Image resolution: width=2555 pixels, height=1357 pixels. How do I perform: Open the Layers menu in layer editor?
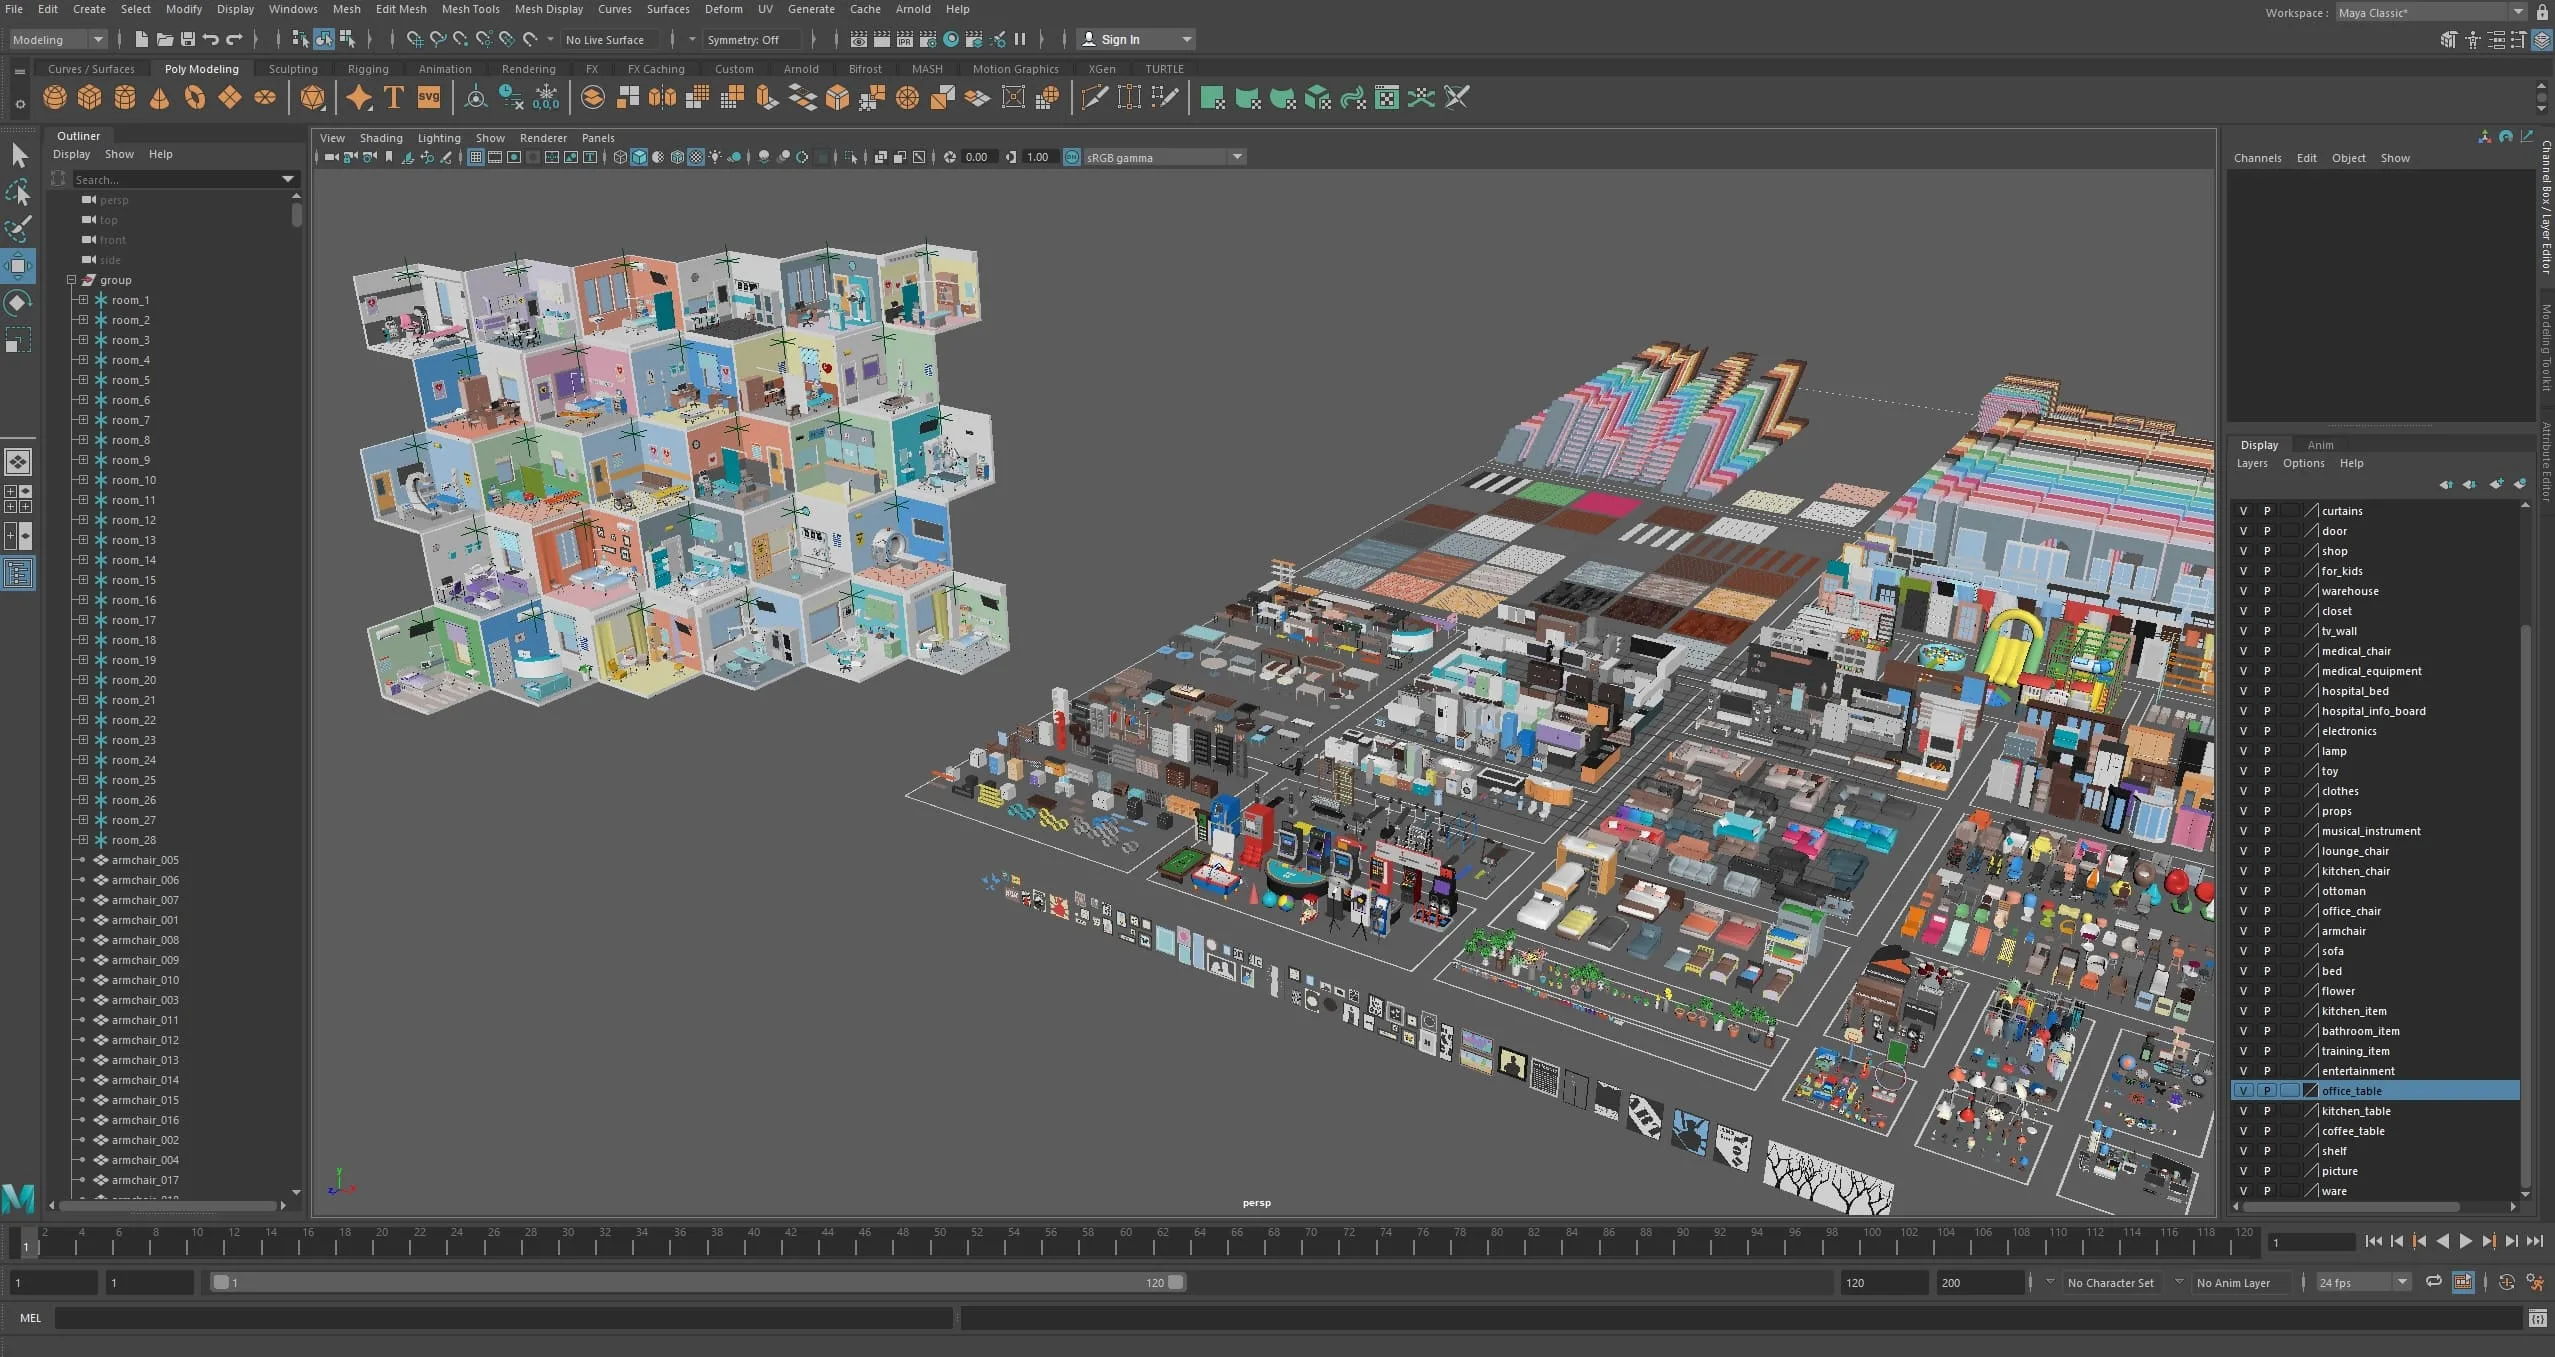click(2252, 463)
